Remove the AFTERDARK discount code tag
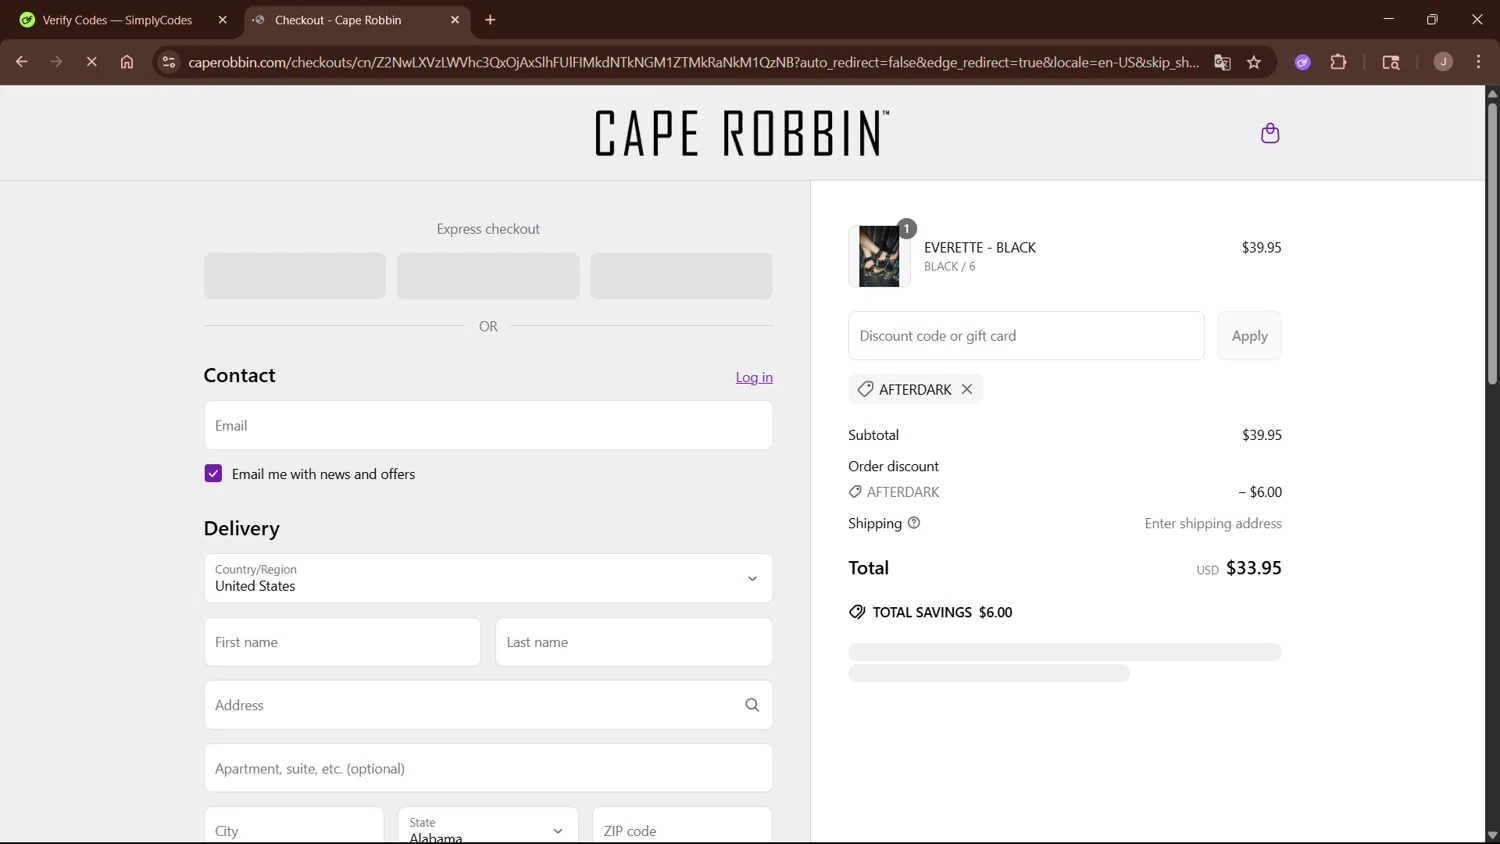This screenshot has height=844, width=1500. 967,389
